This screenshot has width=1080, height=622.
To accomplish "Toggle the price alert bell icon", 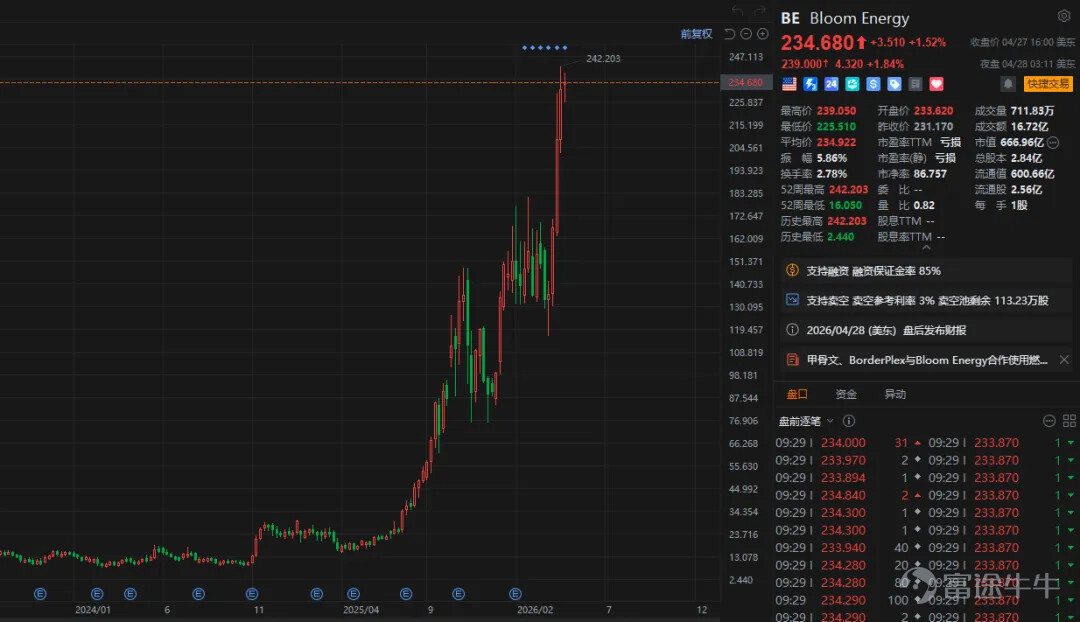I will 1008,84.
